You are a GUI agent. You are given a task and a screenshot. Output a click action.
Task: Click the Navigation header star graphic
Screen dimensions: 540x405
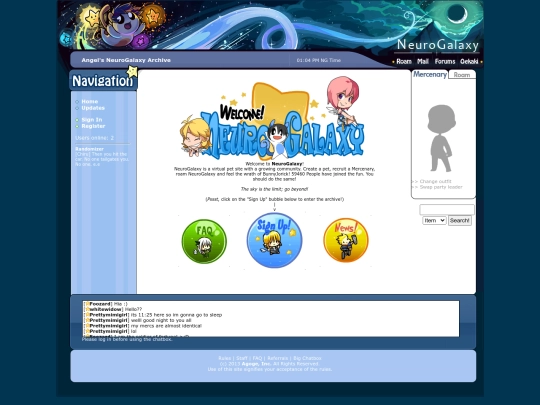click(x=132, y=72)
